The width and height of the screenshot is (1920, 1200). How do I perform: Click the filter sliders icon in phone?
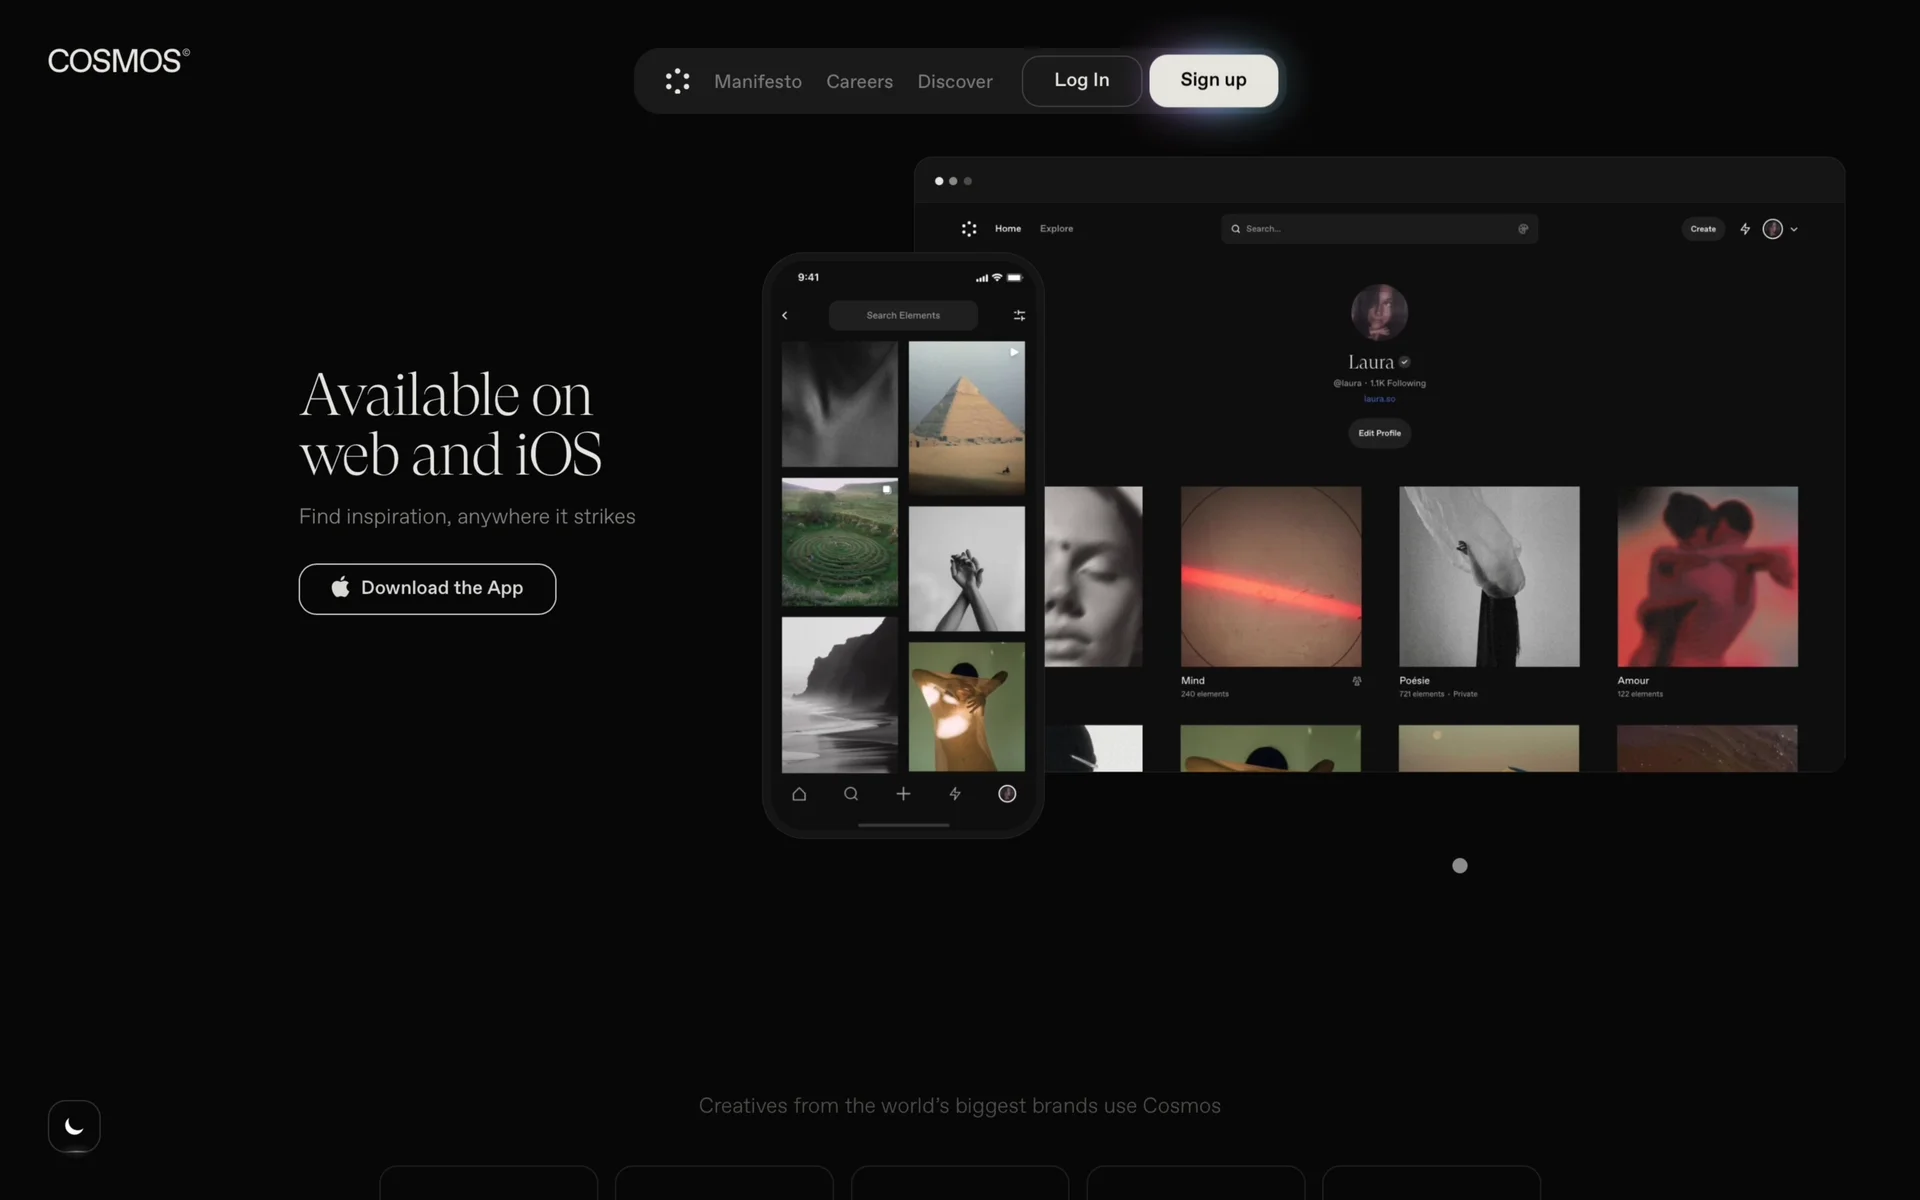click(1019, 315)
